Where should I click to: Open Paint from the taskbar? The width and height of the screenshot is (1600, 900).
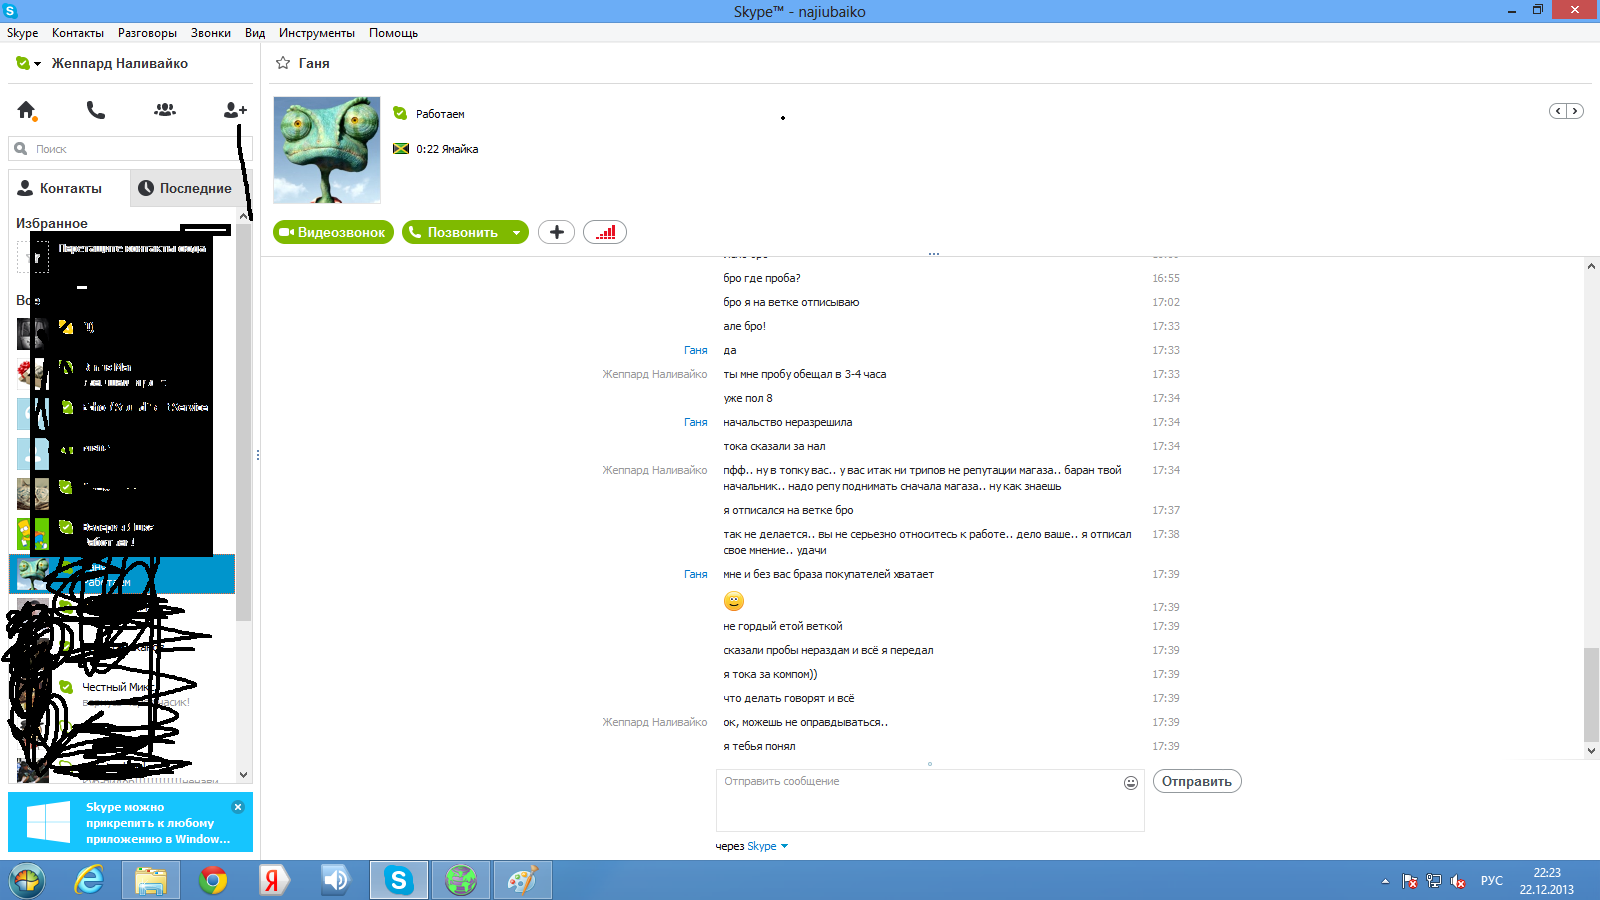pyautogui.click(x=522, y=880)
